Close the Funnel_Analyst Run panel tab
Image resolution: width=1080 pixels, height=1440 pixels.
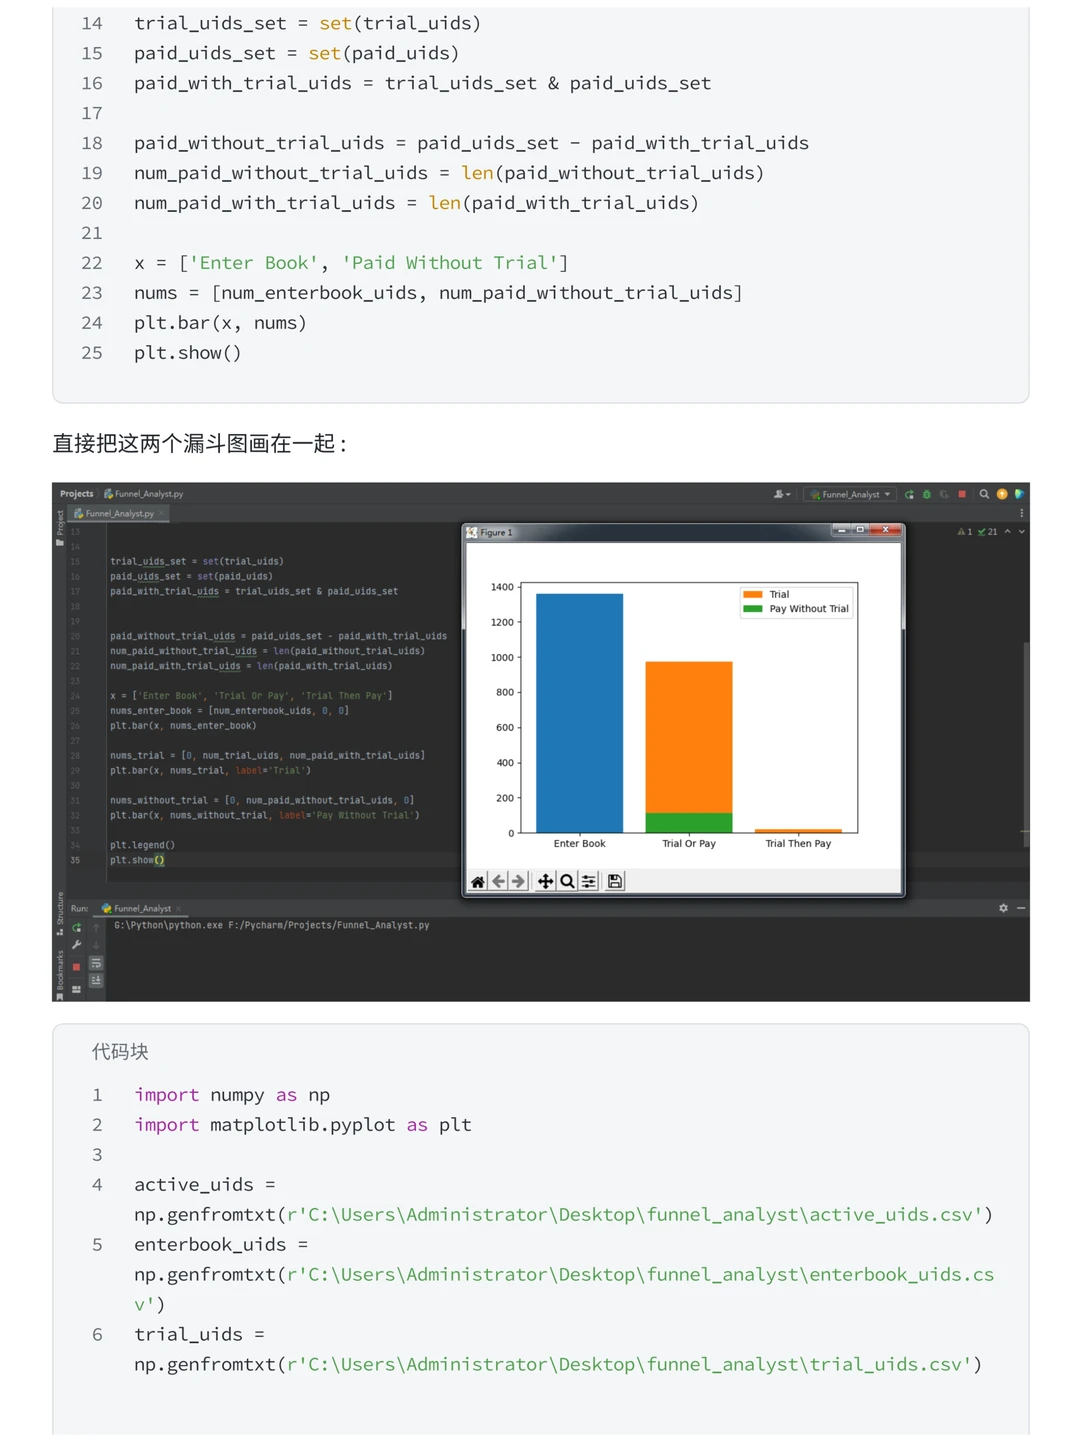[178, 908]
